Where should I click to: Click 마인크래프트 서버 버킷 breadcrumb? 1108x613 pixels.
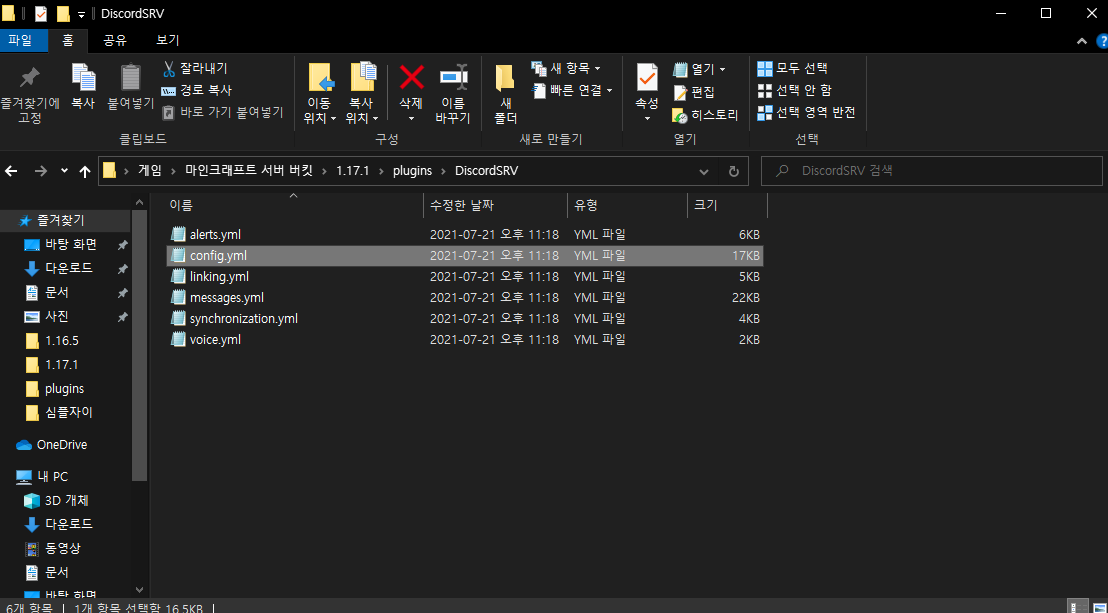tap(248, 171)
